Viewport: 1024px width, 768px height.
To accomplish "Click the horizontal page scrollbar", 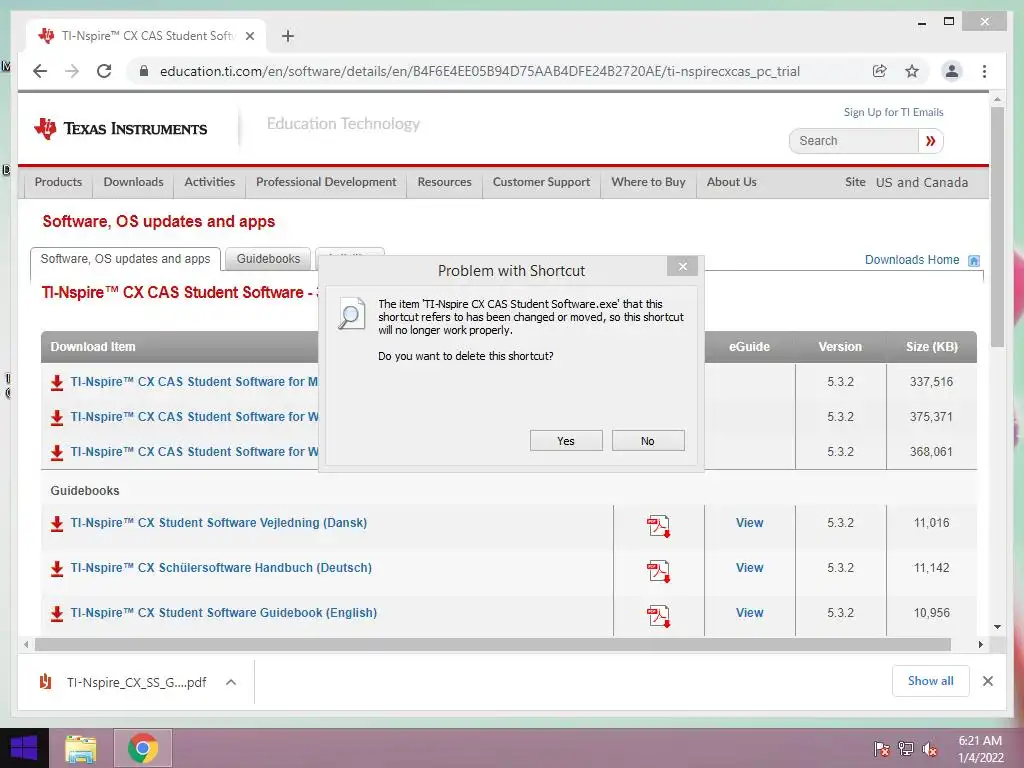I will tap(492, 645).
